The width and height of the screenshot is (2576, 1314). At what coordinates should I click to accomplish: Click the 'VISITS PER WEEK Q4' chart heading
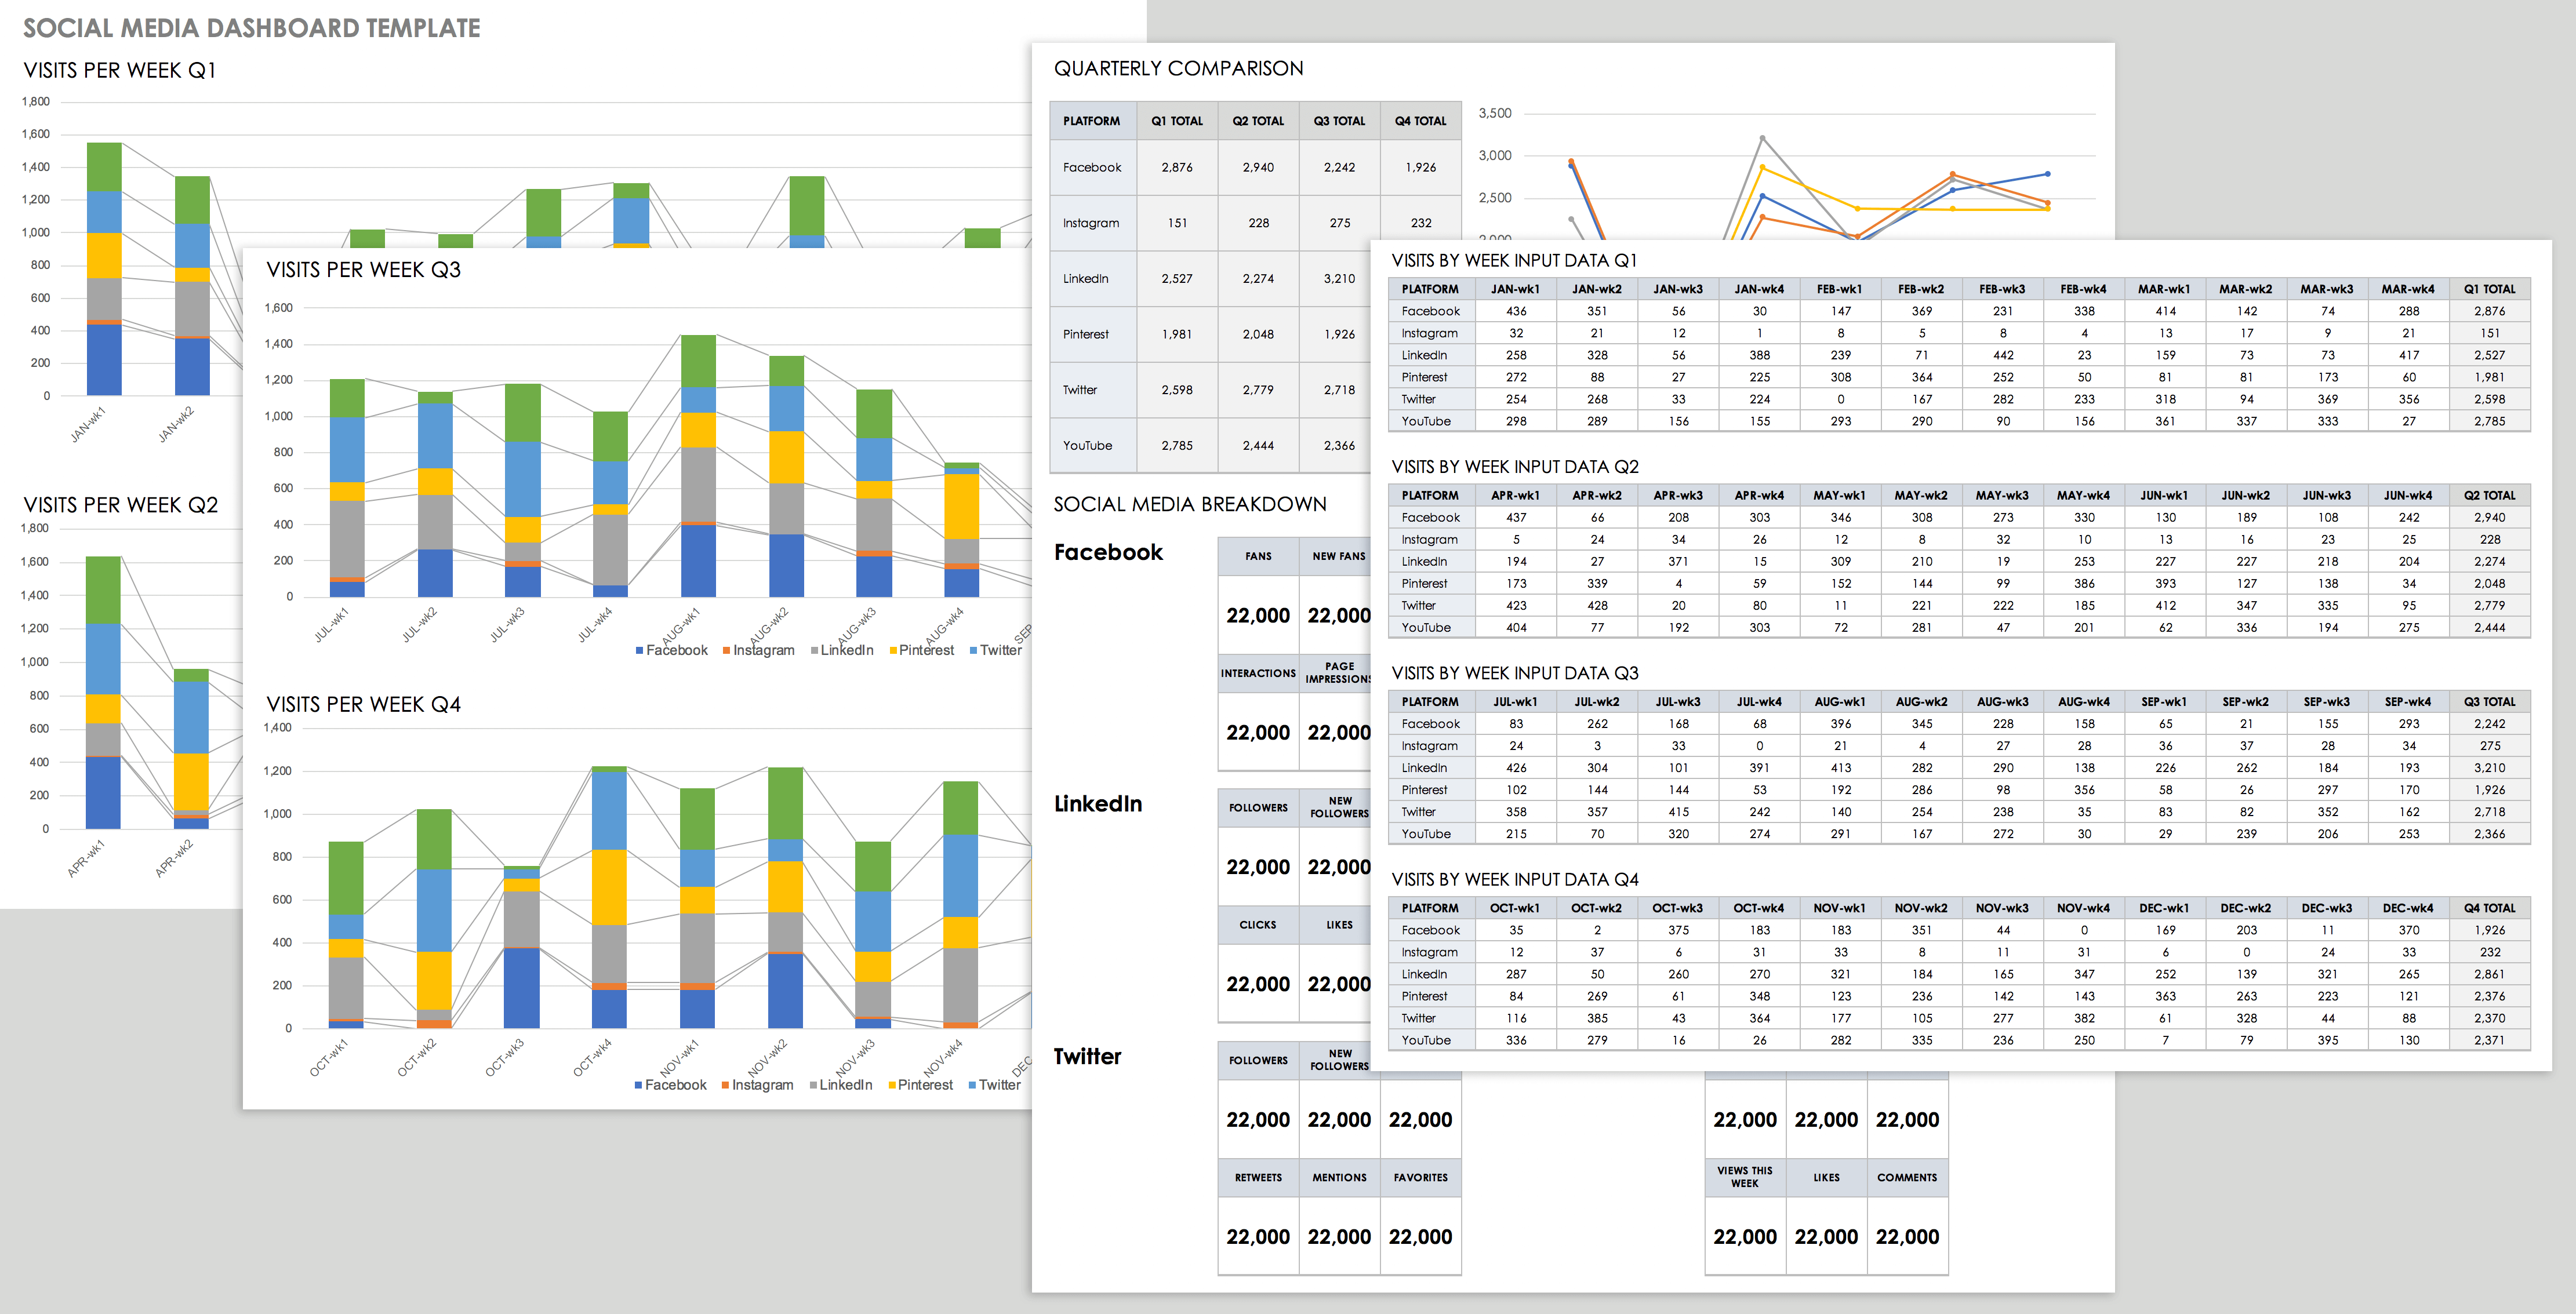tap(364, 705)
